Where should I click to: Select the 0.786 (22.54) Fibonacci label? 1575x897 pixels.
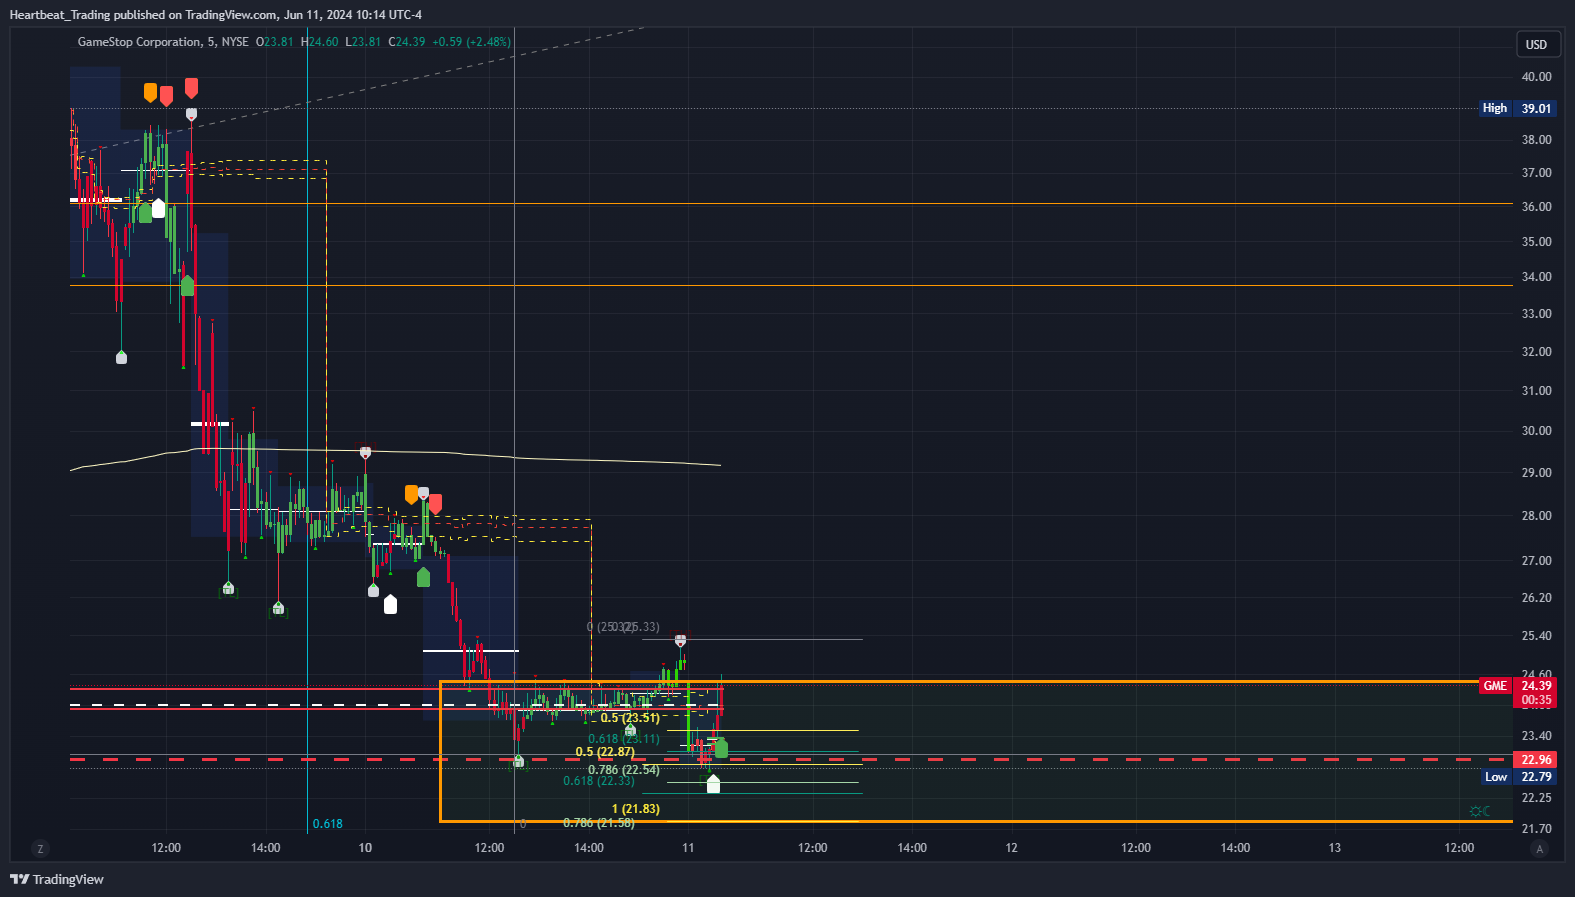pos(624,770)
